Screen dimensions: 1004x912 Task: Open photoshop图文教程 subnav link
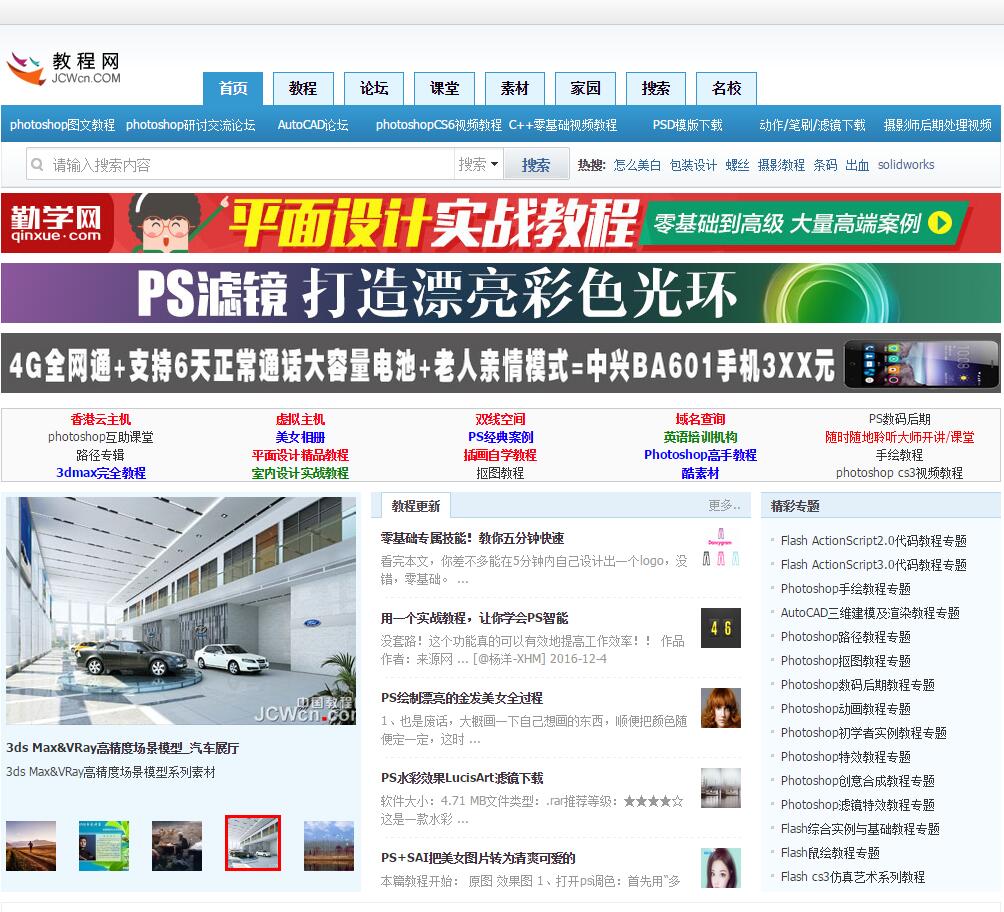(62, 125)
